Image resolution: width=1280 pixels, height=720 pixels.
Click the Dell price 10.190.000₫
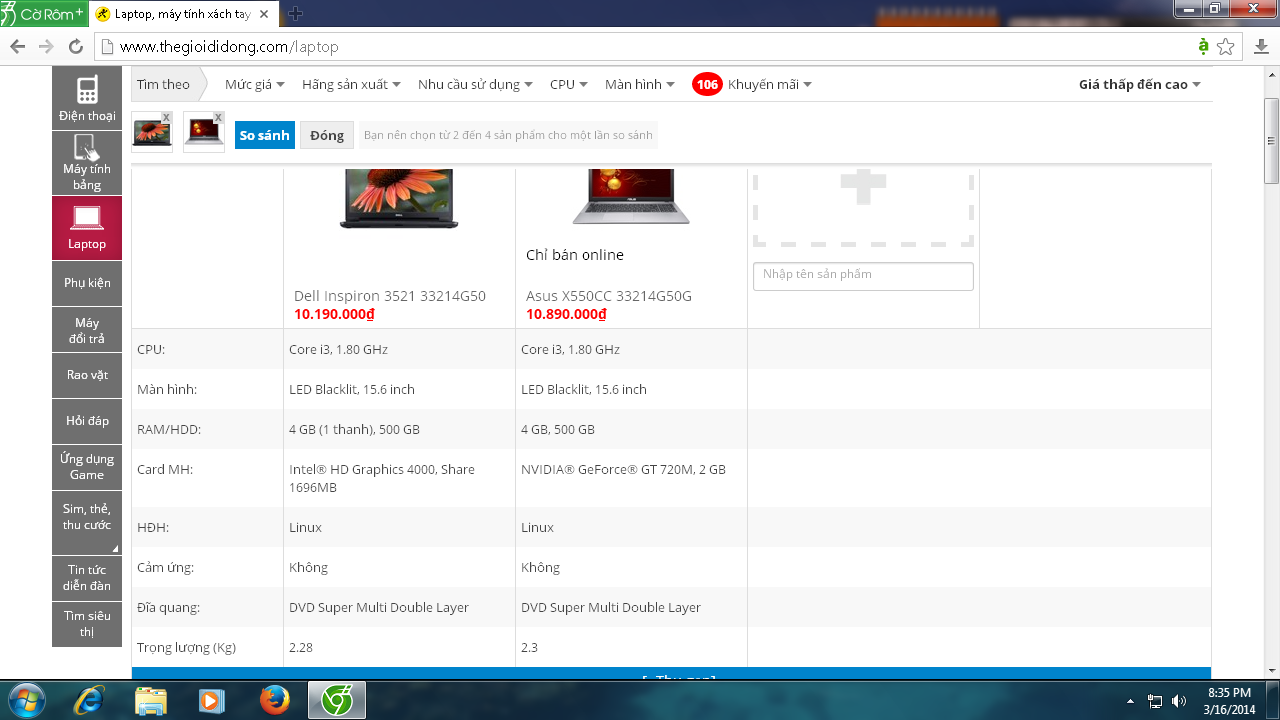coord(334,314)
